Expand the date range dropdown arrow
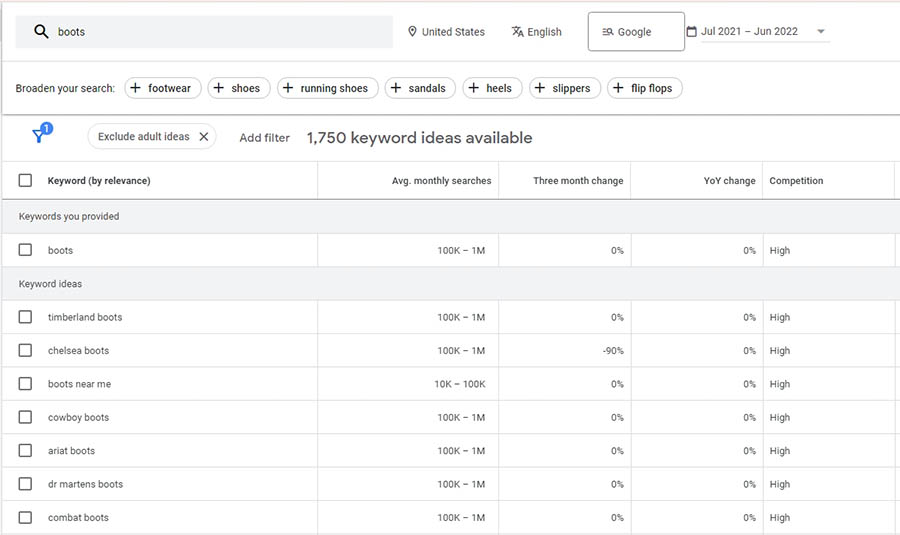 point(821,32)
